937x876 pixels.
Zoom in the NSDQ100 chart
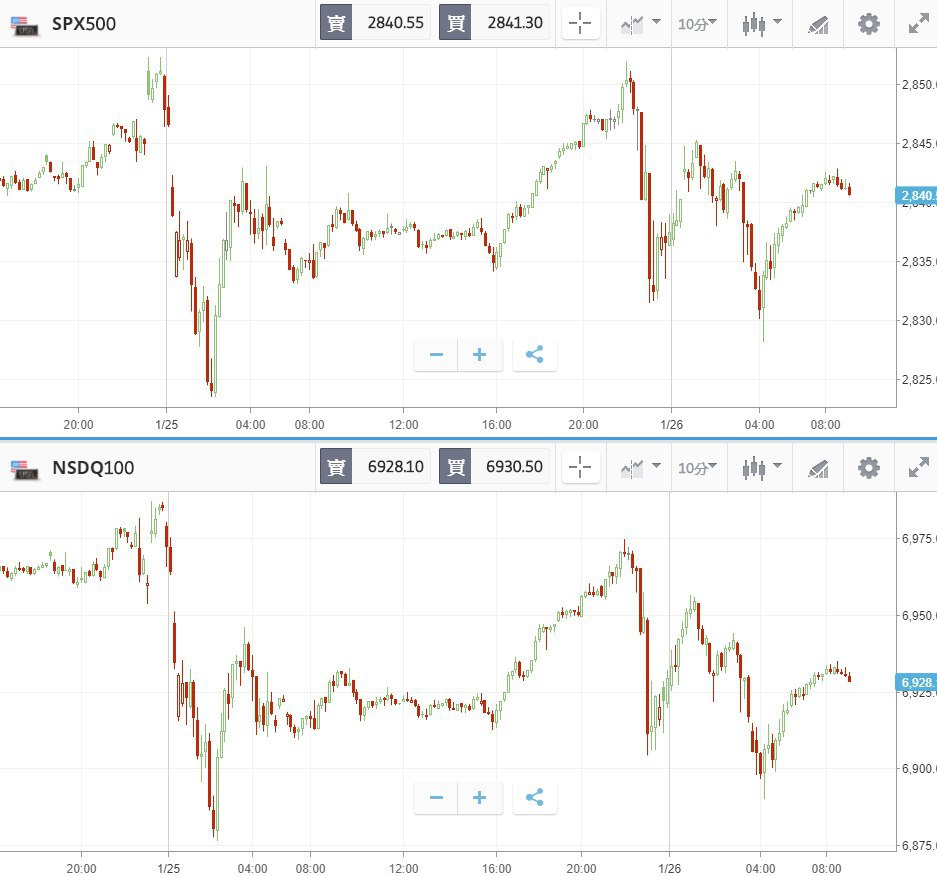480,798
